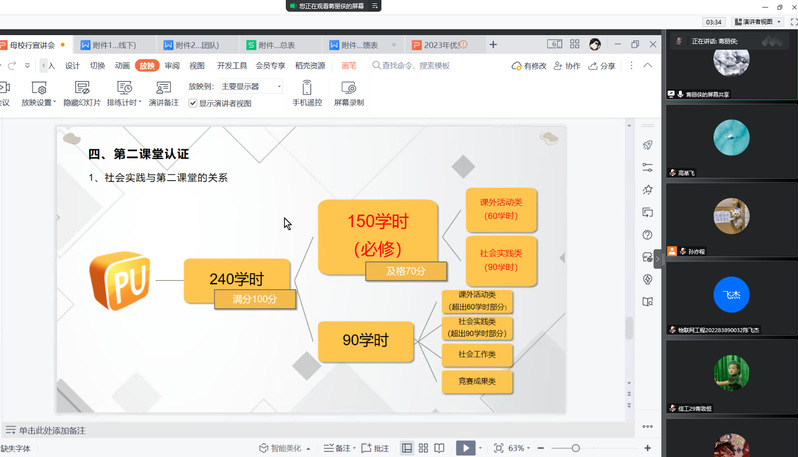The image size is (798, 457).
Task: Toggle the 备注 notes pane in status bar
Action: pyautogui.click(x=338, y=448)
